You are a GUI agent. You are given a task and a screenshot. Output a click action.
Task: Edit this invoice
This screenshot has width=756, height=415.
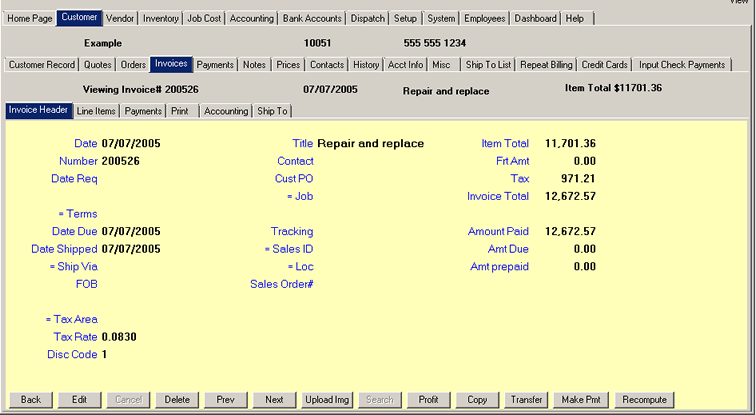coord(80,400)
